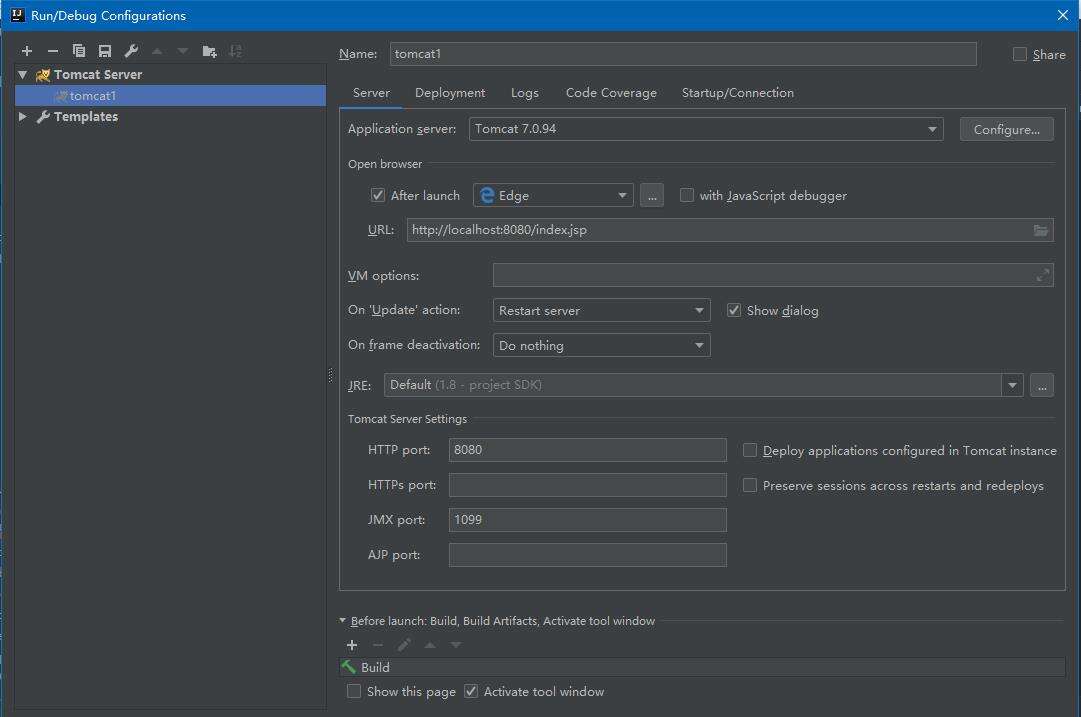1081x717 pixels.
Task: Open the Application server dropdown
Action: tap(706, 129)
